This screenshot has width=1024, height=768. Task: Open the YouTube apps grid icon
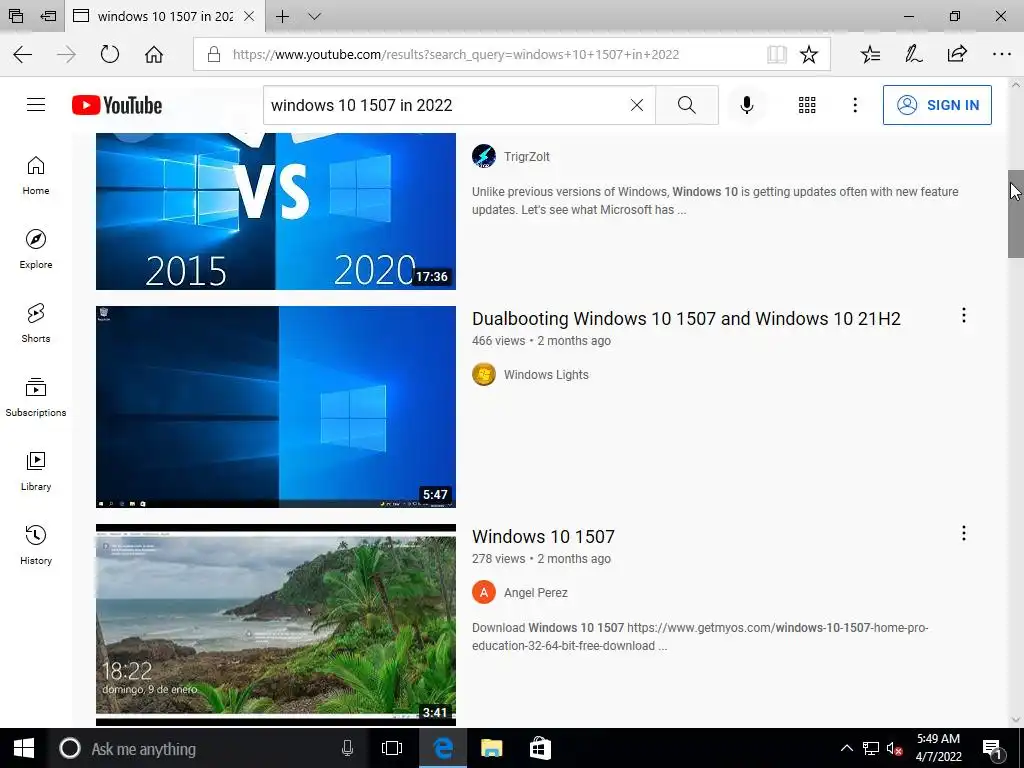pyautogui.click(x=807, y=104)
